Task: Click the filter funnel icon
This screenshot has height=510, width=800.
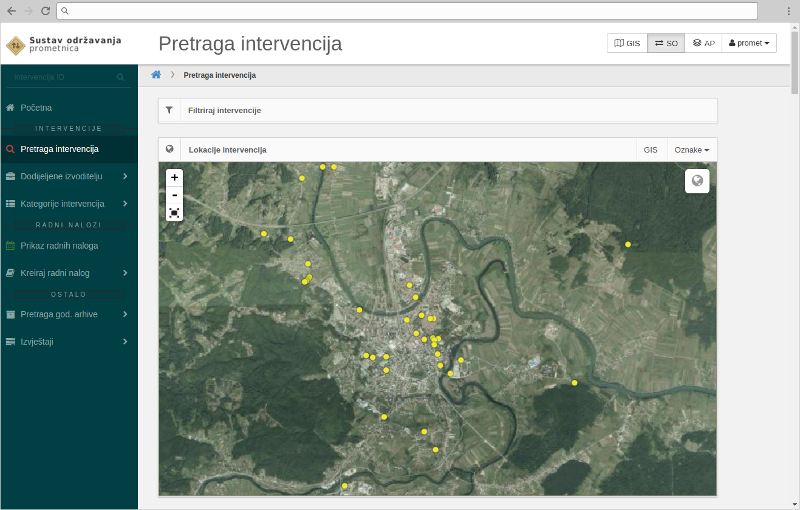Action: click(x=169, y=110)
